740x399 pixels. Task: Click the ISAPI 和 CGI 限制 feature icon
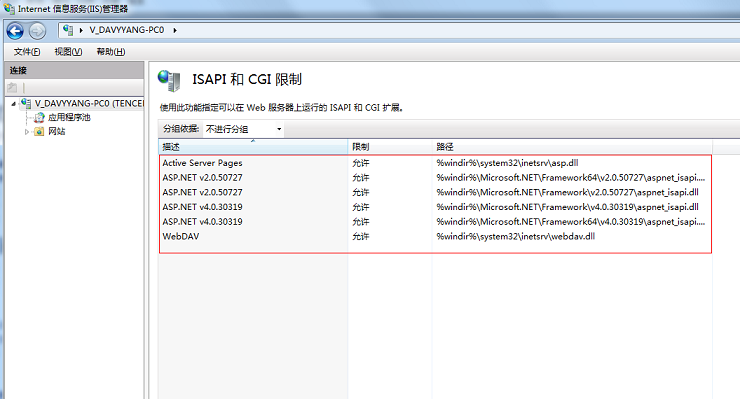click(169, 80)
